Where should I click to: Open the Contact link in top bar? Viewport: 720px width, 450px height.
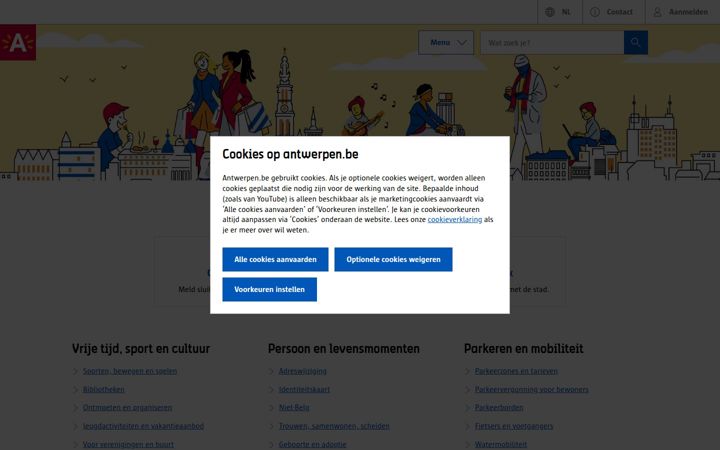(x=619, y=12)
